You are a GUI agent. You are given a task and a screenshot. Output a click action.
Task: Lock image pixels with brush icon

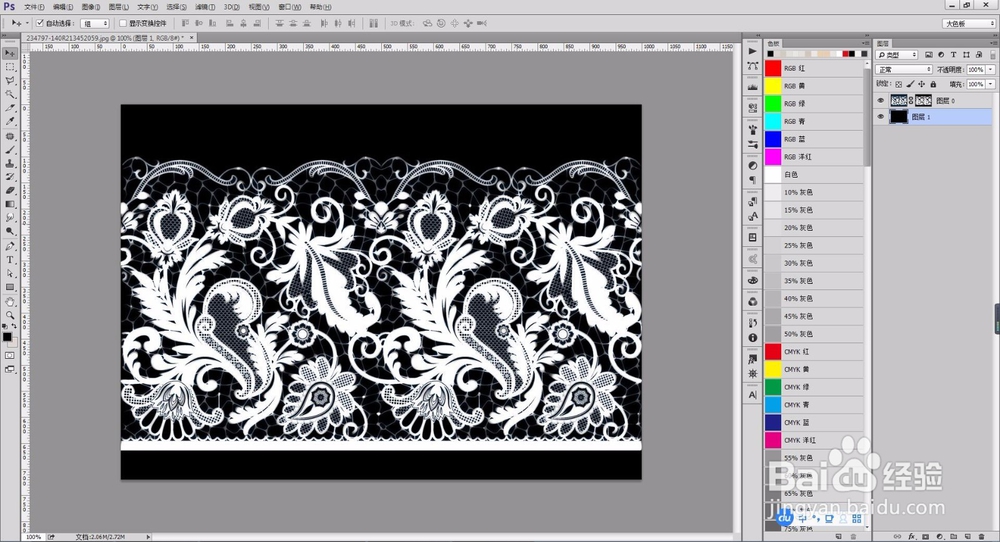click(x=910, y=84)
